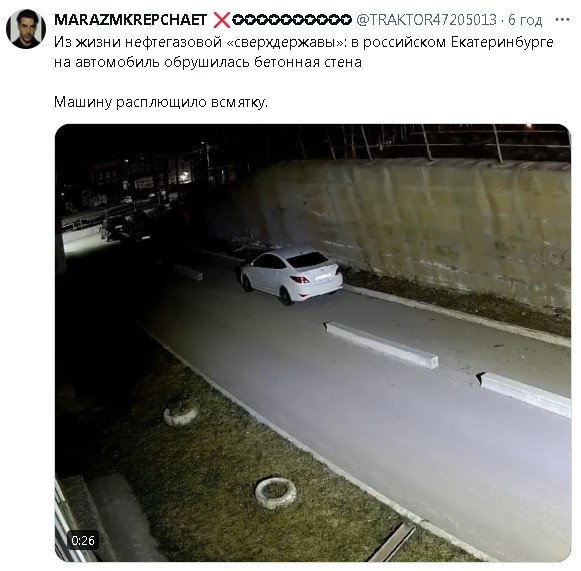The height and width of the screenshot is (571, 581).
Task: Click the lower tire planter on the grass
Action: 276,493
